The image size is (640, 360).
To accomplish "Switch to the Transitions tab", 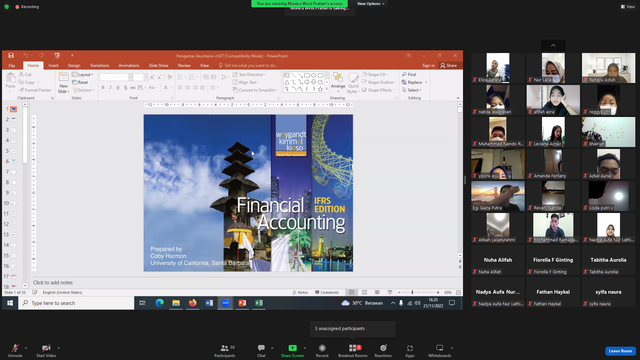I will [99, 65].
